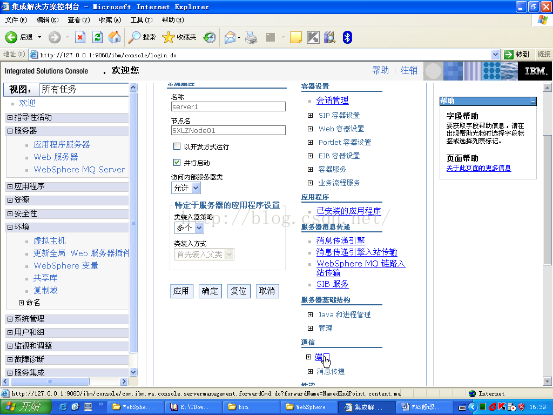Switch to the WebSphere folder taskbar item
Screen dimensions: 553x415
pos(310,407)
